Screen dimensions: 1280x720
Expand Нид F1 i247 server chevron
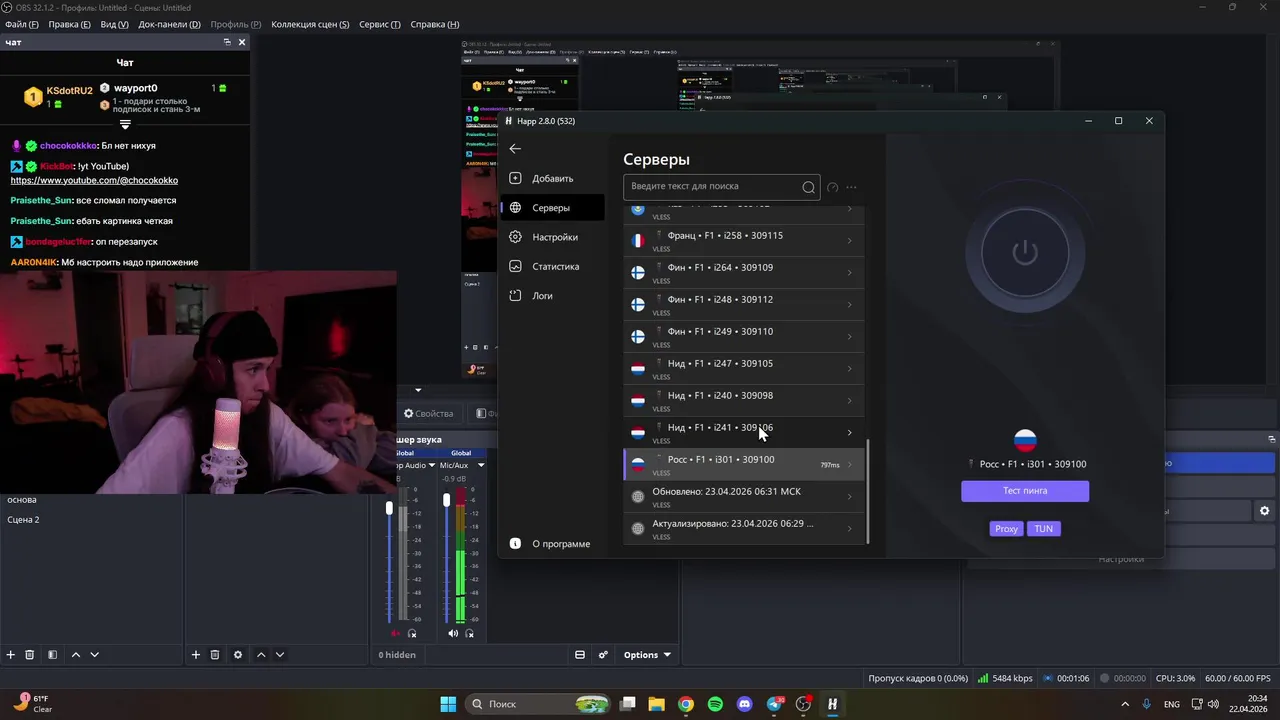(x=850, y=369)
